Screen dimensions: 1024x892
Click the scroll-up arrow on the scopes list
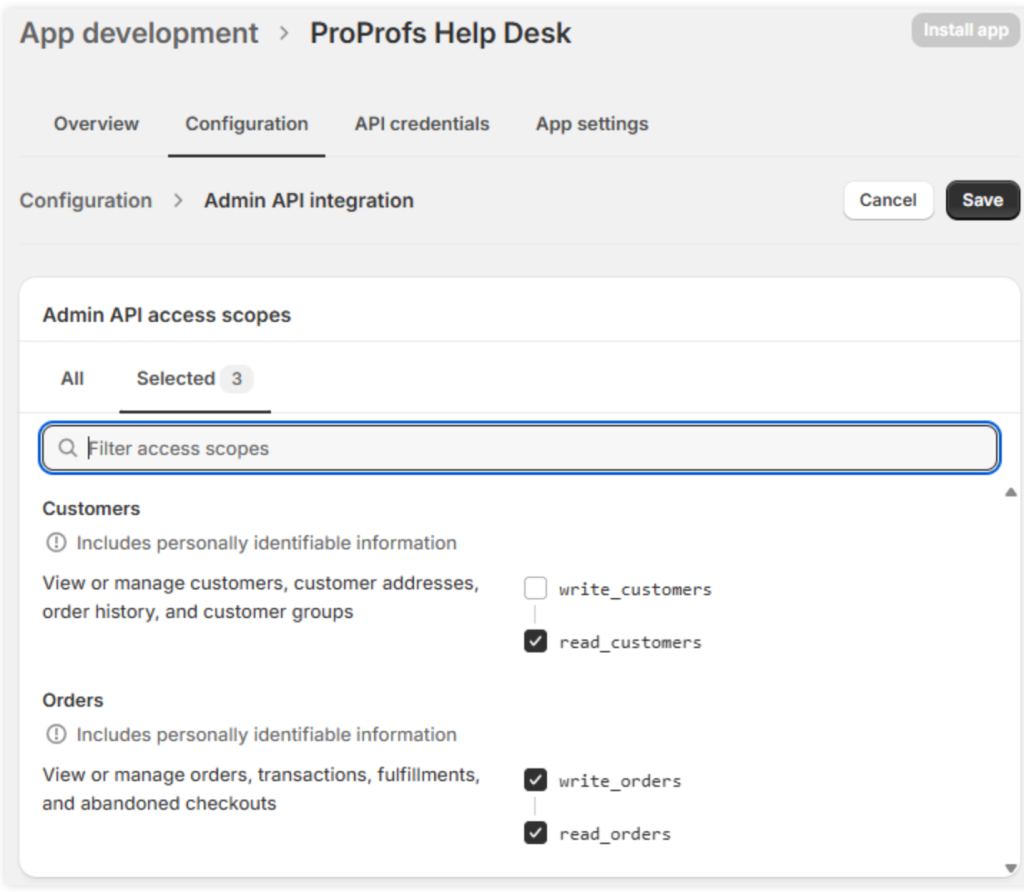pos(1010,490)
